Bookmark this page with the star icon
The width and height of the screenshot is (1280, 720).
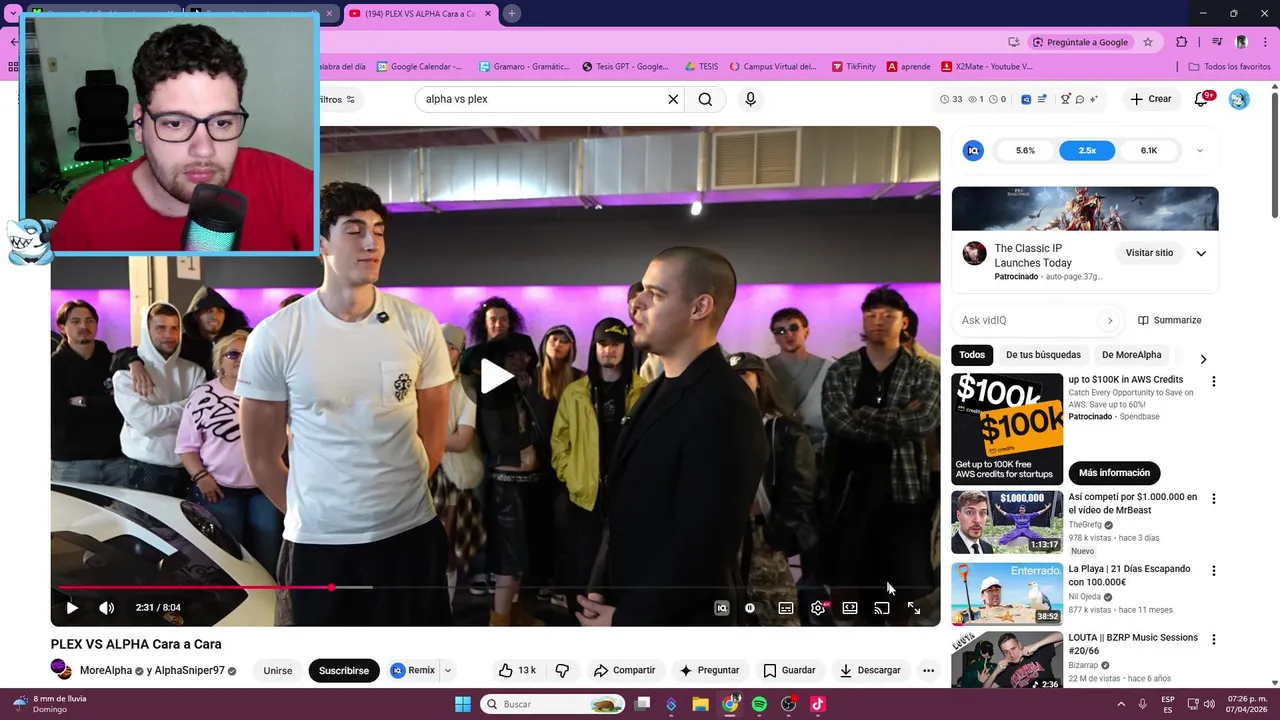[x=1148, y=42]
